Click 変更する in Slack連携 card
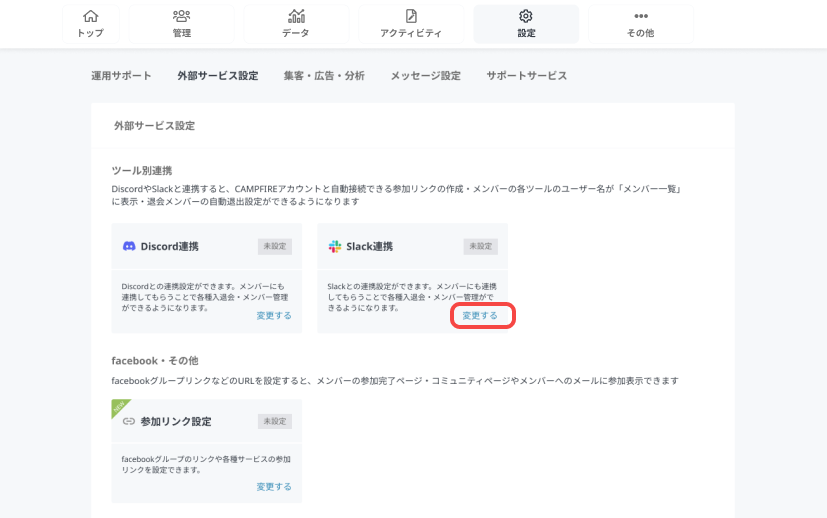Image resolution: width=827 pixels, height=518 pixels. pyautogui.click(x=480, y=315)
